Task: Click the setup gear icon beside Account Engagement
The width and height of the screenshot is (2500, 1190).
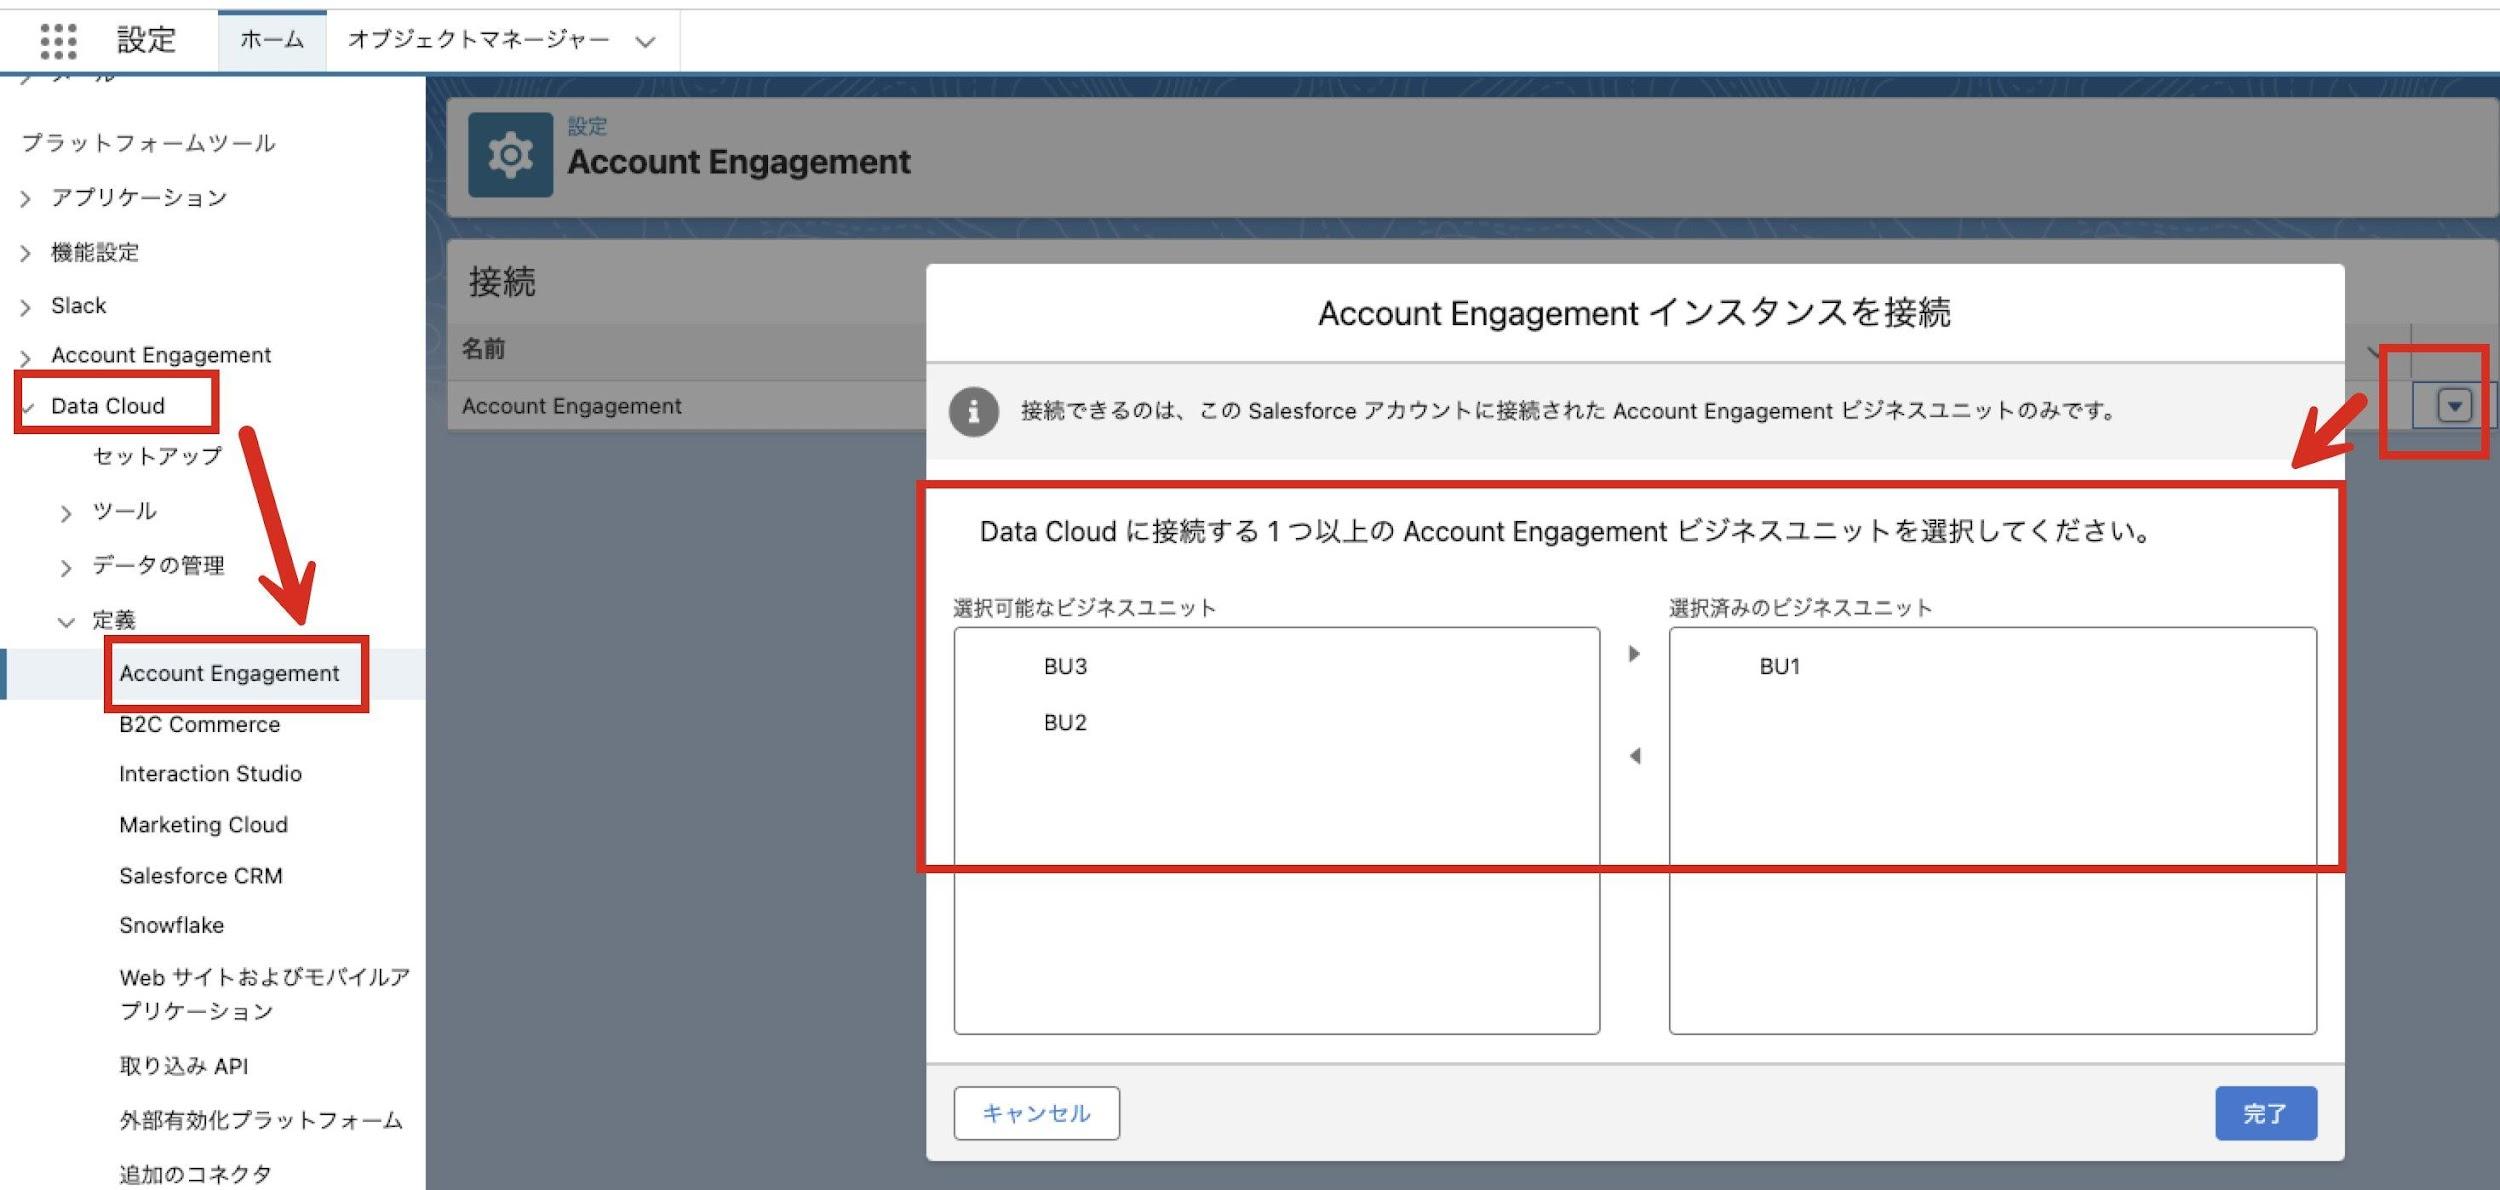Action: (510, 155)
